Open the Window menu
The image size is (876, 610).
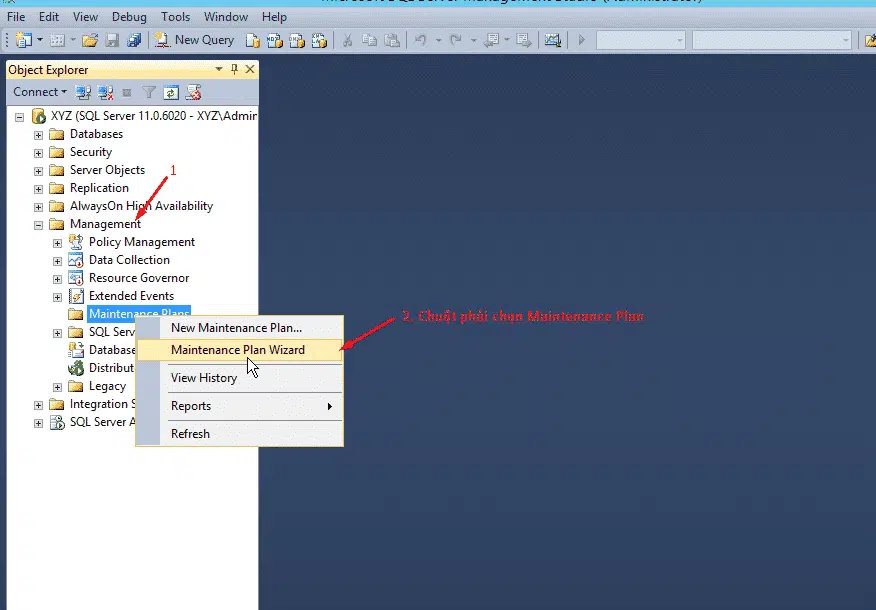click(x=226, y=17)
